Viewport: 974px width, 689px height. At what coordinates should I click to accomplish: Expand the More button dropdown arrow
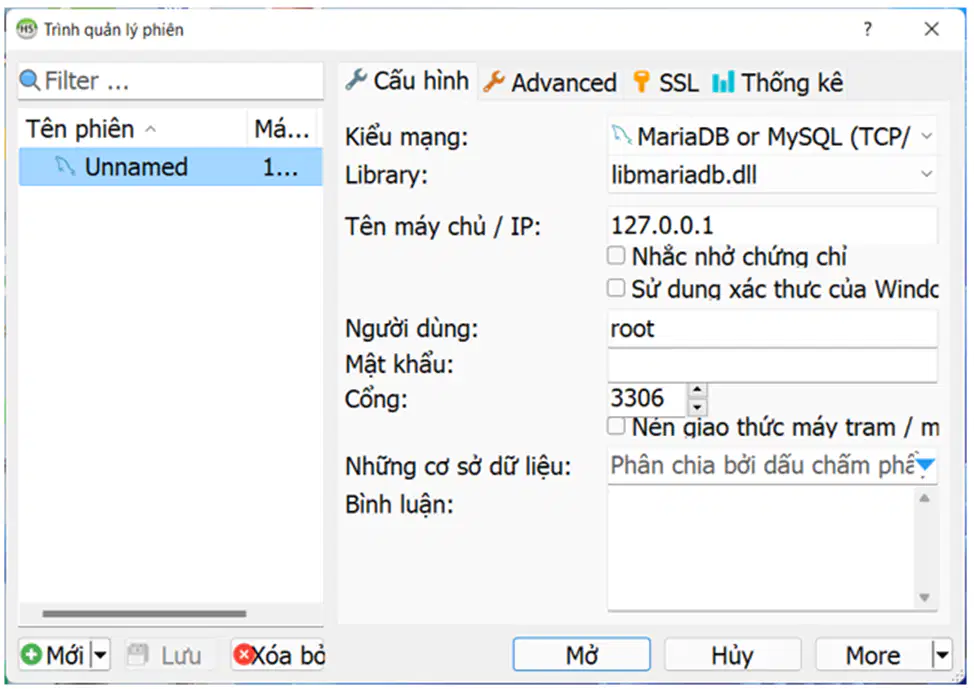[942, 654]
